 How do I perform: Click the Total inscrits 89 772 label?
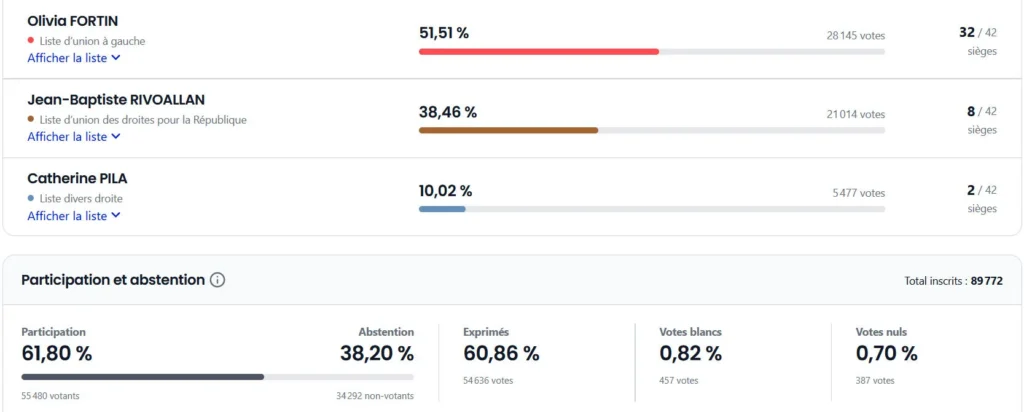[x=953, y=281]
